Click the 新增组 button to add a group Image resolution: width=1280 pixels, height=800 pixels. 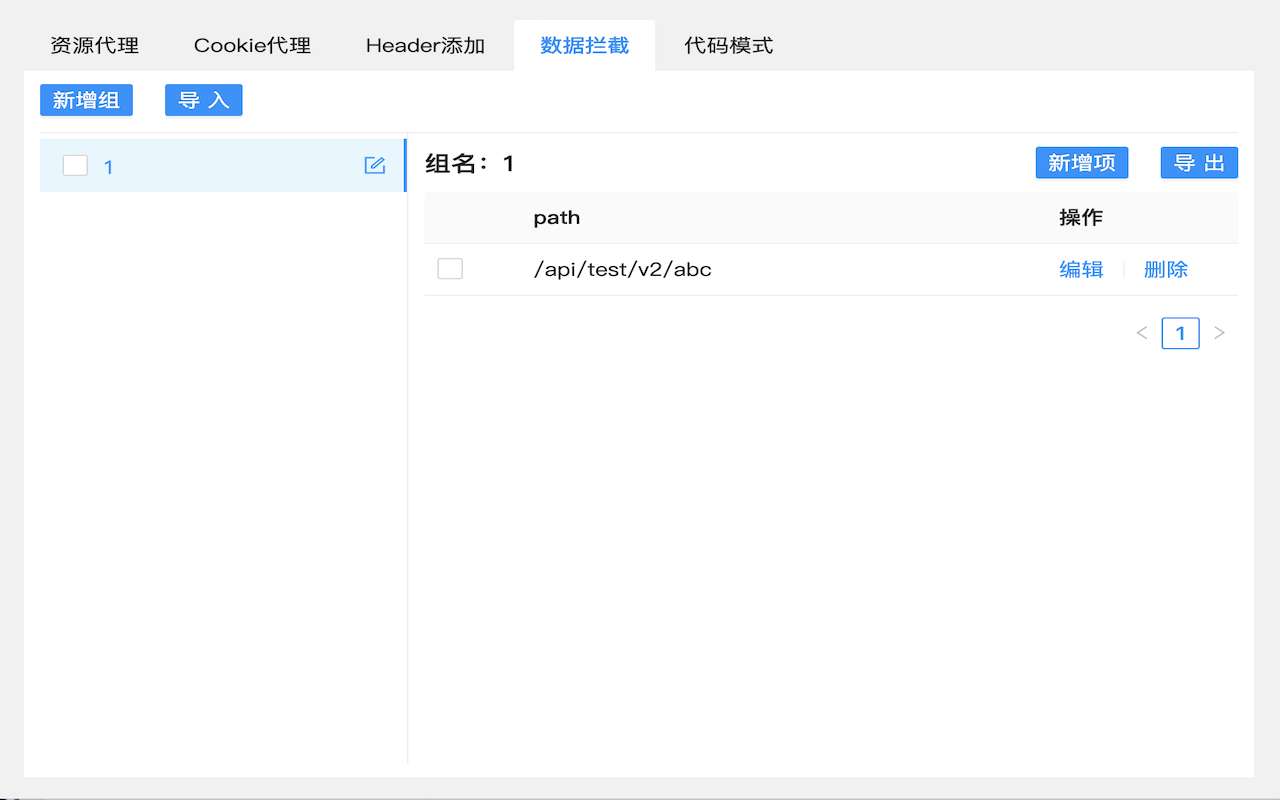click(86, 100)
